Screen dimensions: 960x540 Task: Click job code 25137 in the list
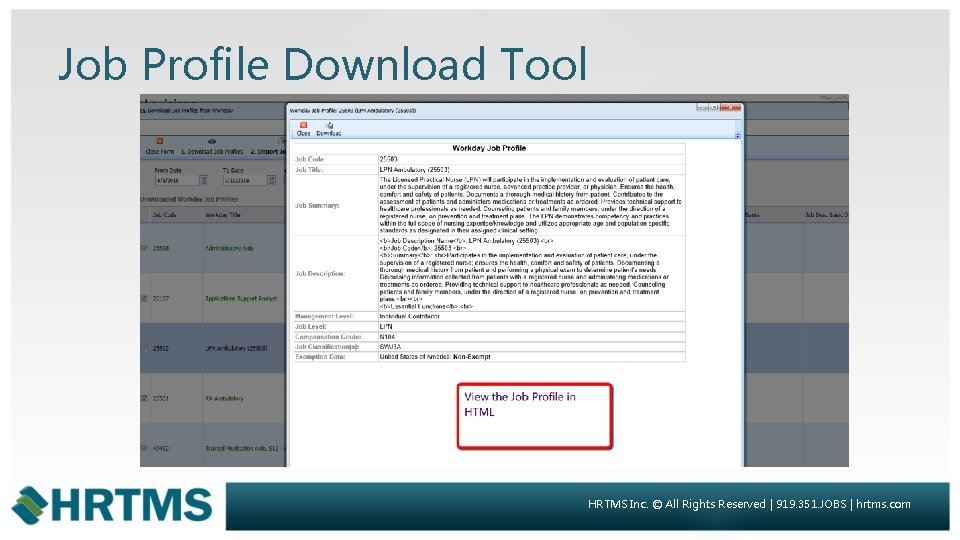[x=160, y=298]
